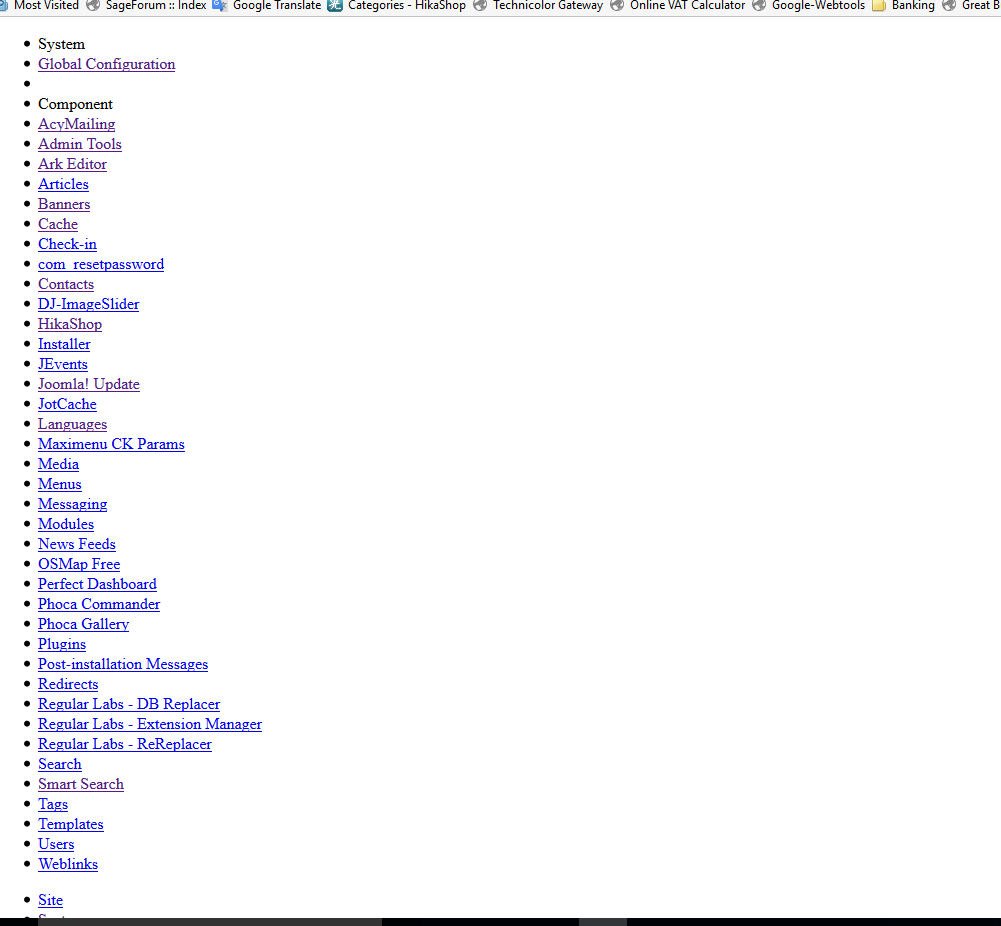This screenshot has width=1001, height=926.
Task: Open Online VAT Calculator bookmark
Action: [x=688, y=5]
